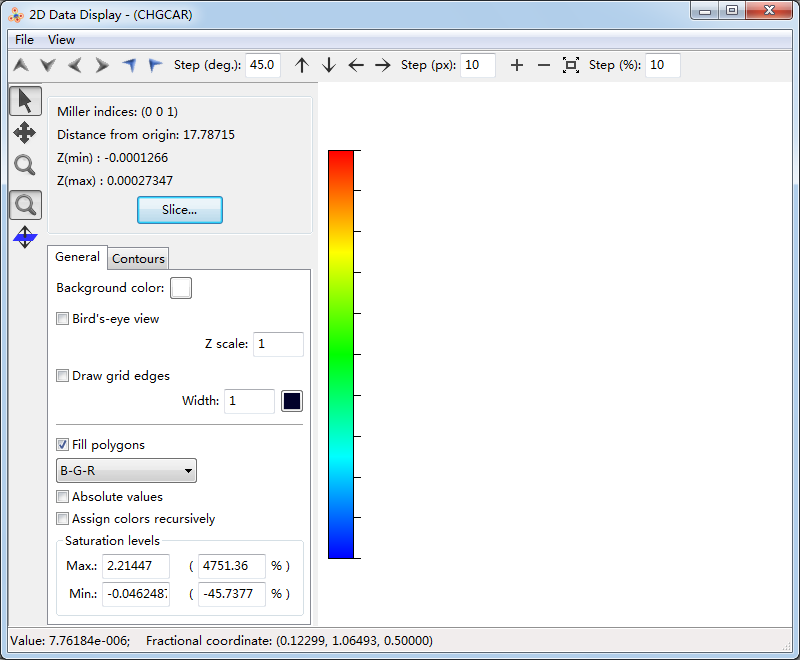Select the pointer arrow tool
Image resolution: width=800 pixels, height=660 pixels.
(x=25, y=101)
